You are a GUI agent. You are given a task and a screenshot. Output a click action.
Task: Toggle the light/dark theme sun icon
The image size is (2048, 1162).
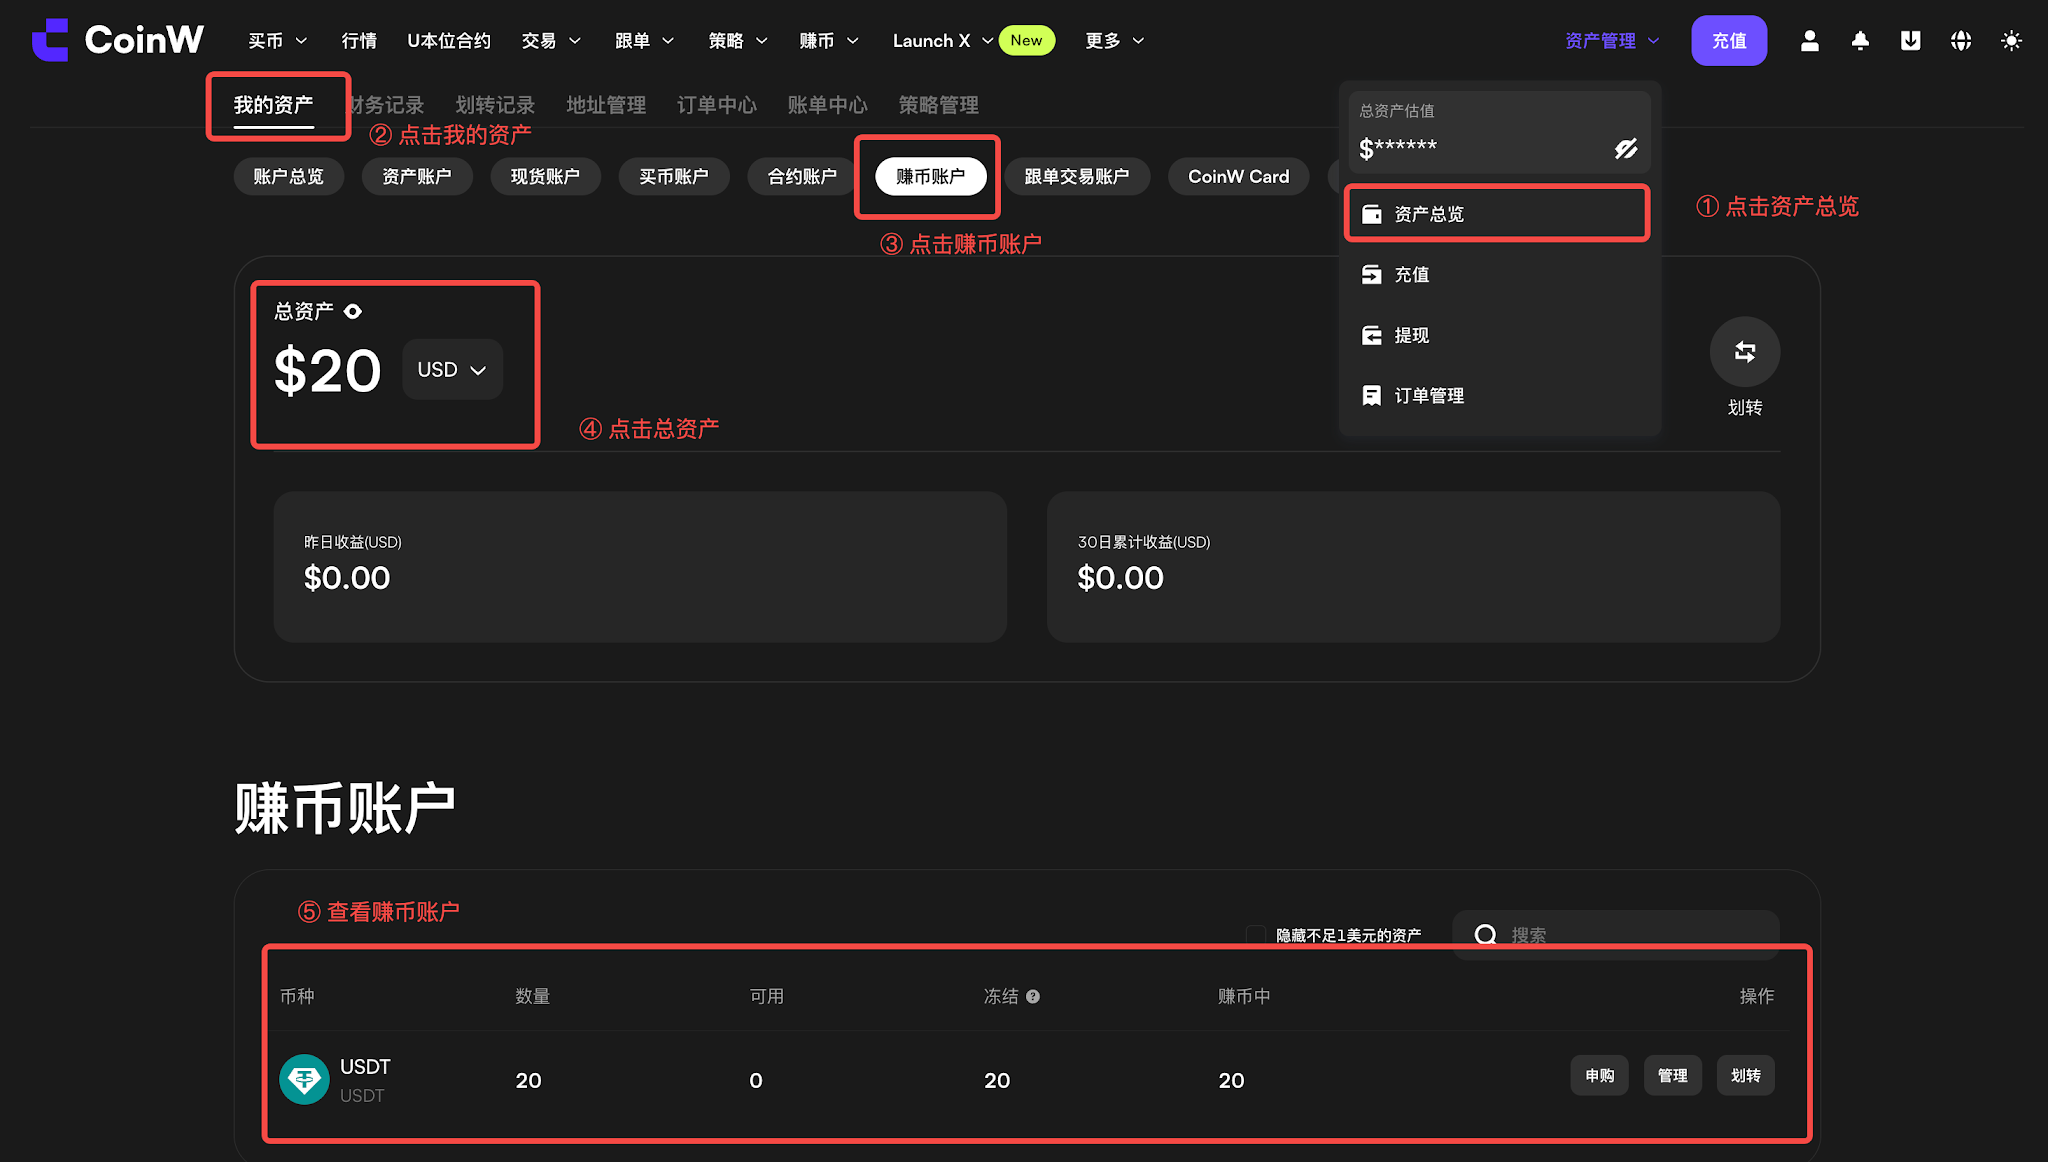(2011, 41)
